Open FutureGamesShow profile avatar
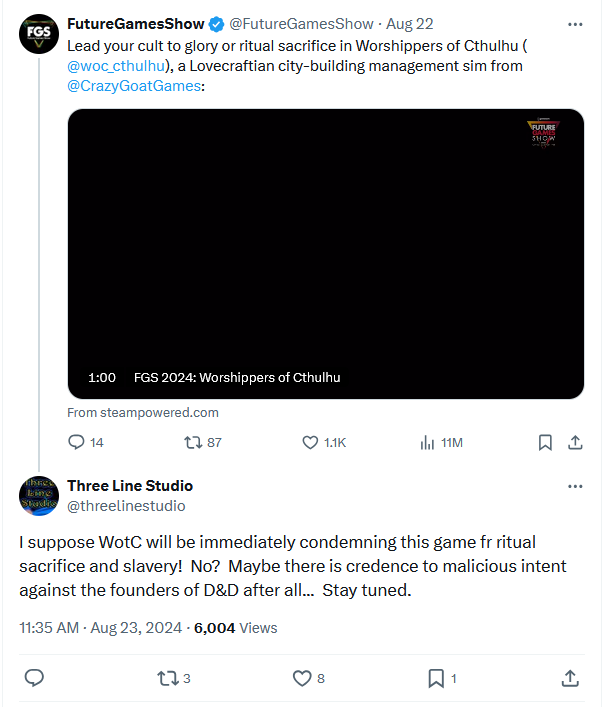609x707 pixels. (x=39, y=35)
